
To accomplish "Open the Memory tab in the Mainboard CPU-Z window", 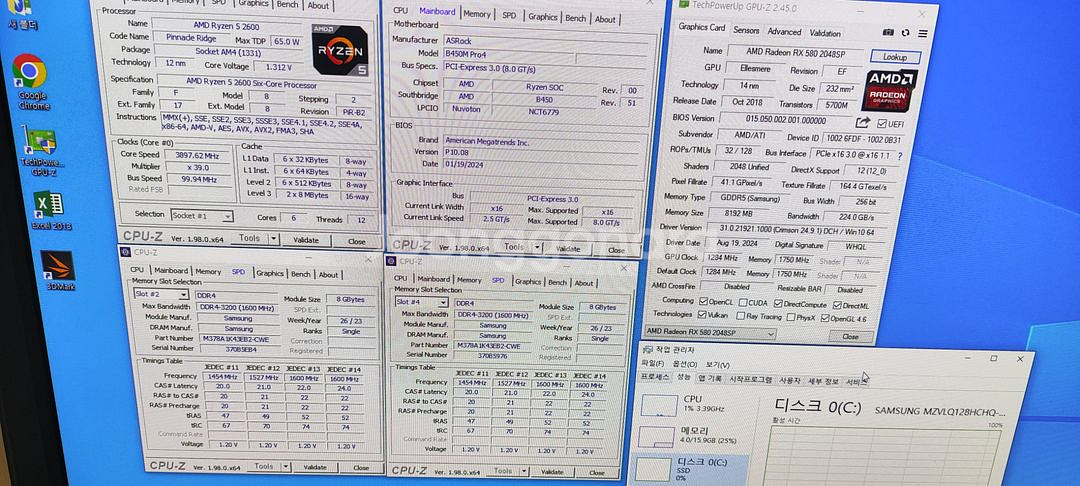I will pos(477,14).
